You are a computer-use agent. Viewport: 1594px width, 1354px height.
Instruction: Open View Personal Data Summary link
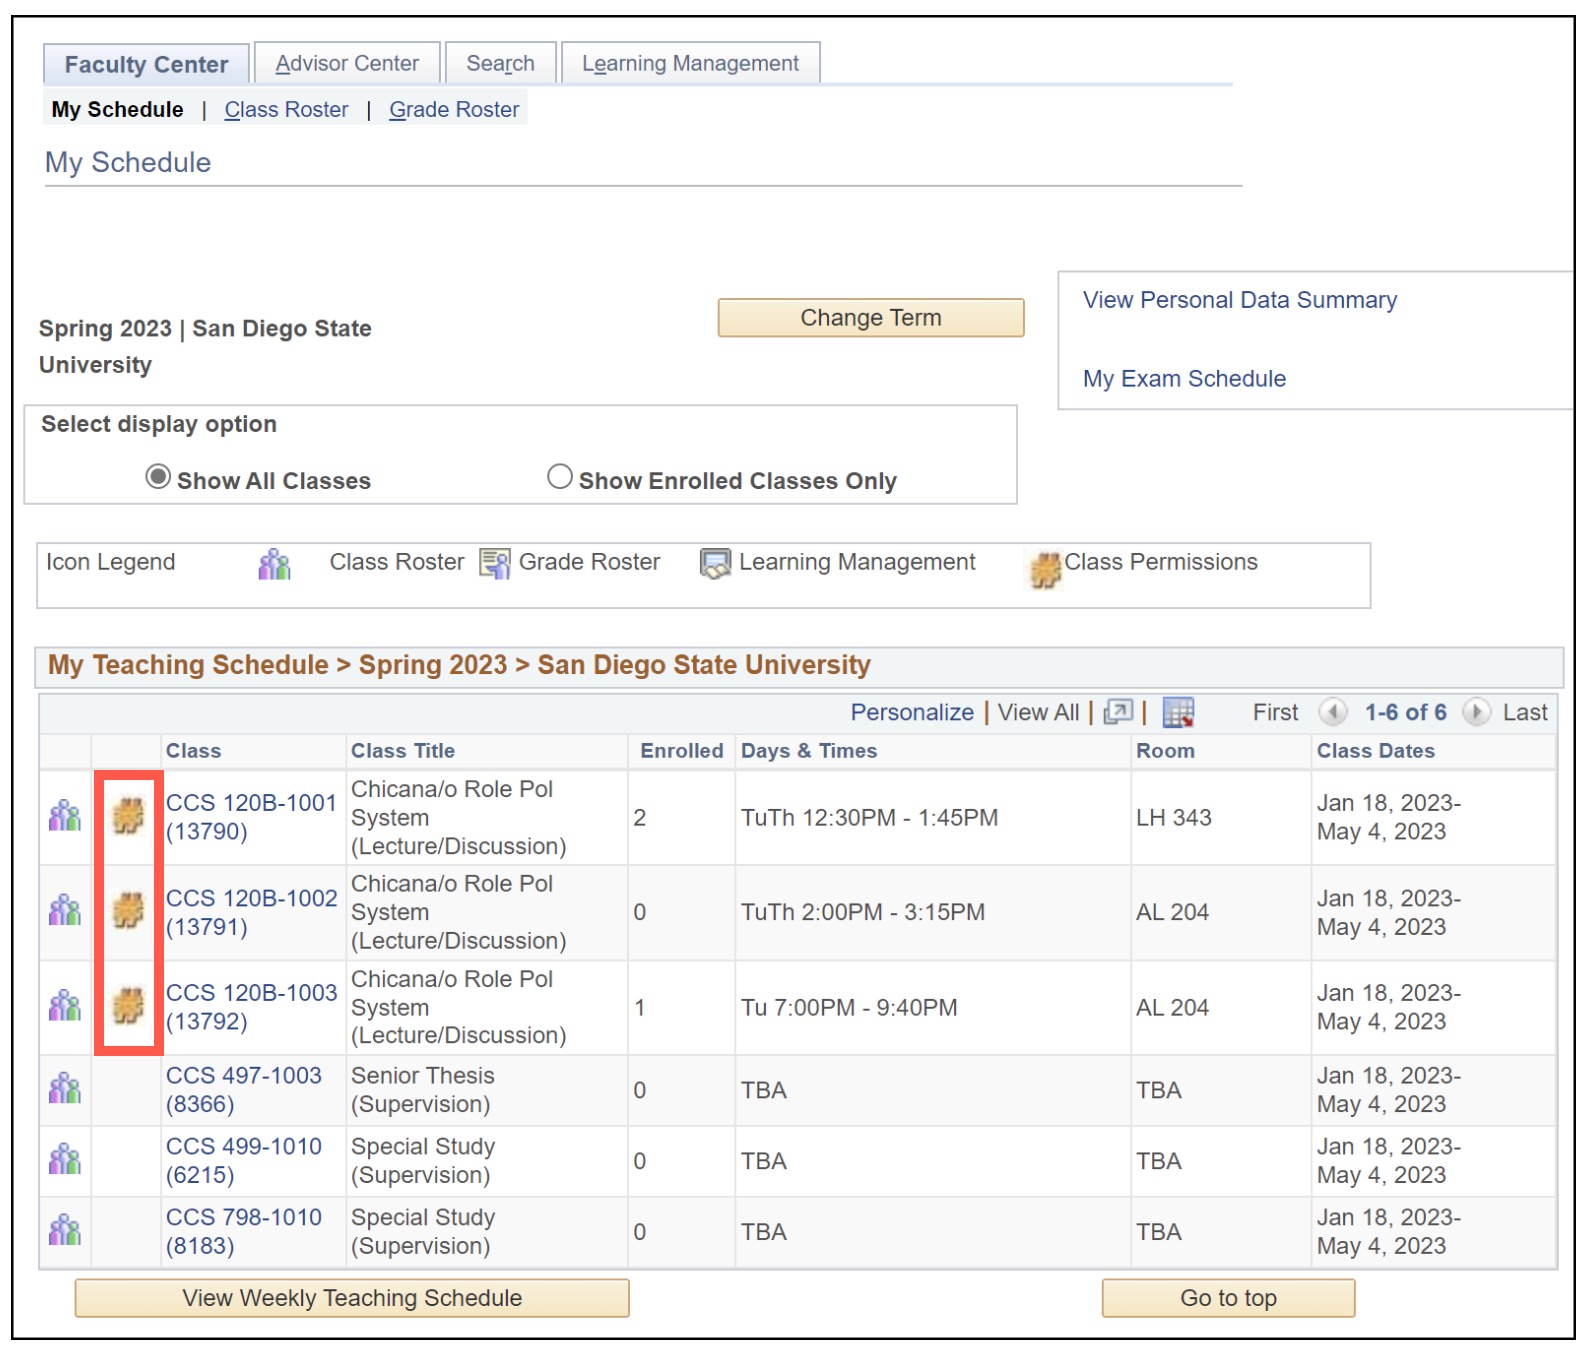tap(1239, 300)
